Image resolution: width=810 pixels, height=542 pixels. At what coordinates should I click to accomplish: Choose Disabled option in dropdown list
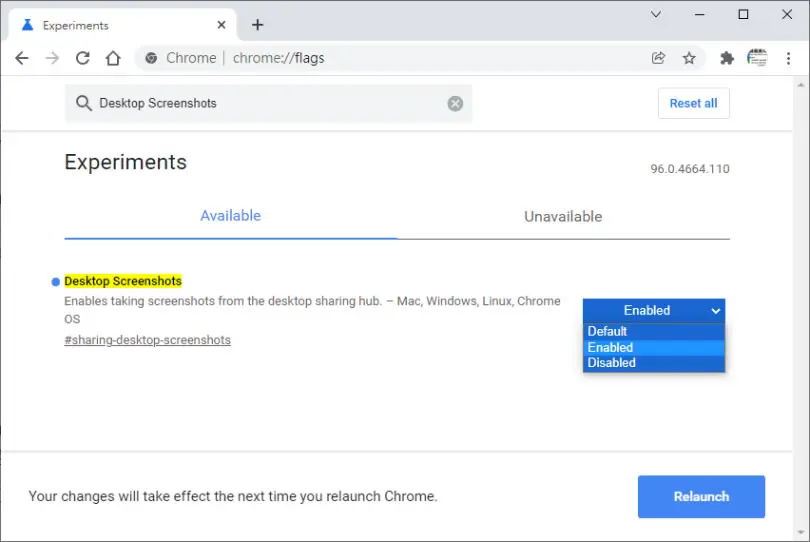(653, 363)
